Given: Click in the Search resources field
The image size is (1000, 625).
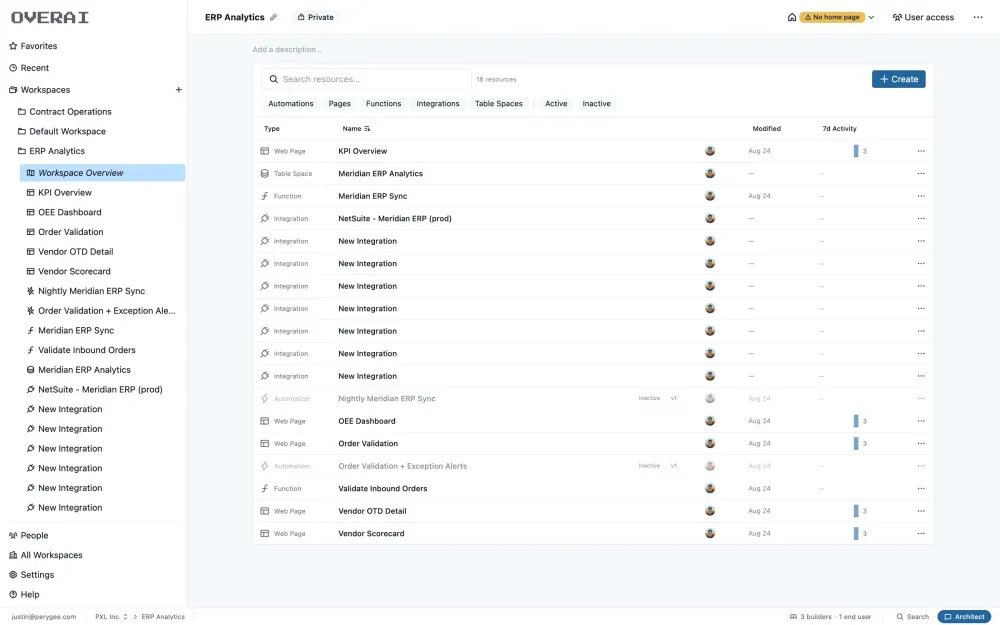Looking at the screenshot, I should [367, 79].
